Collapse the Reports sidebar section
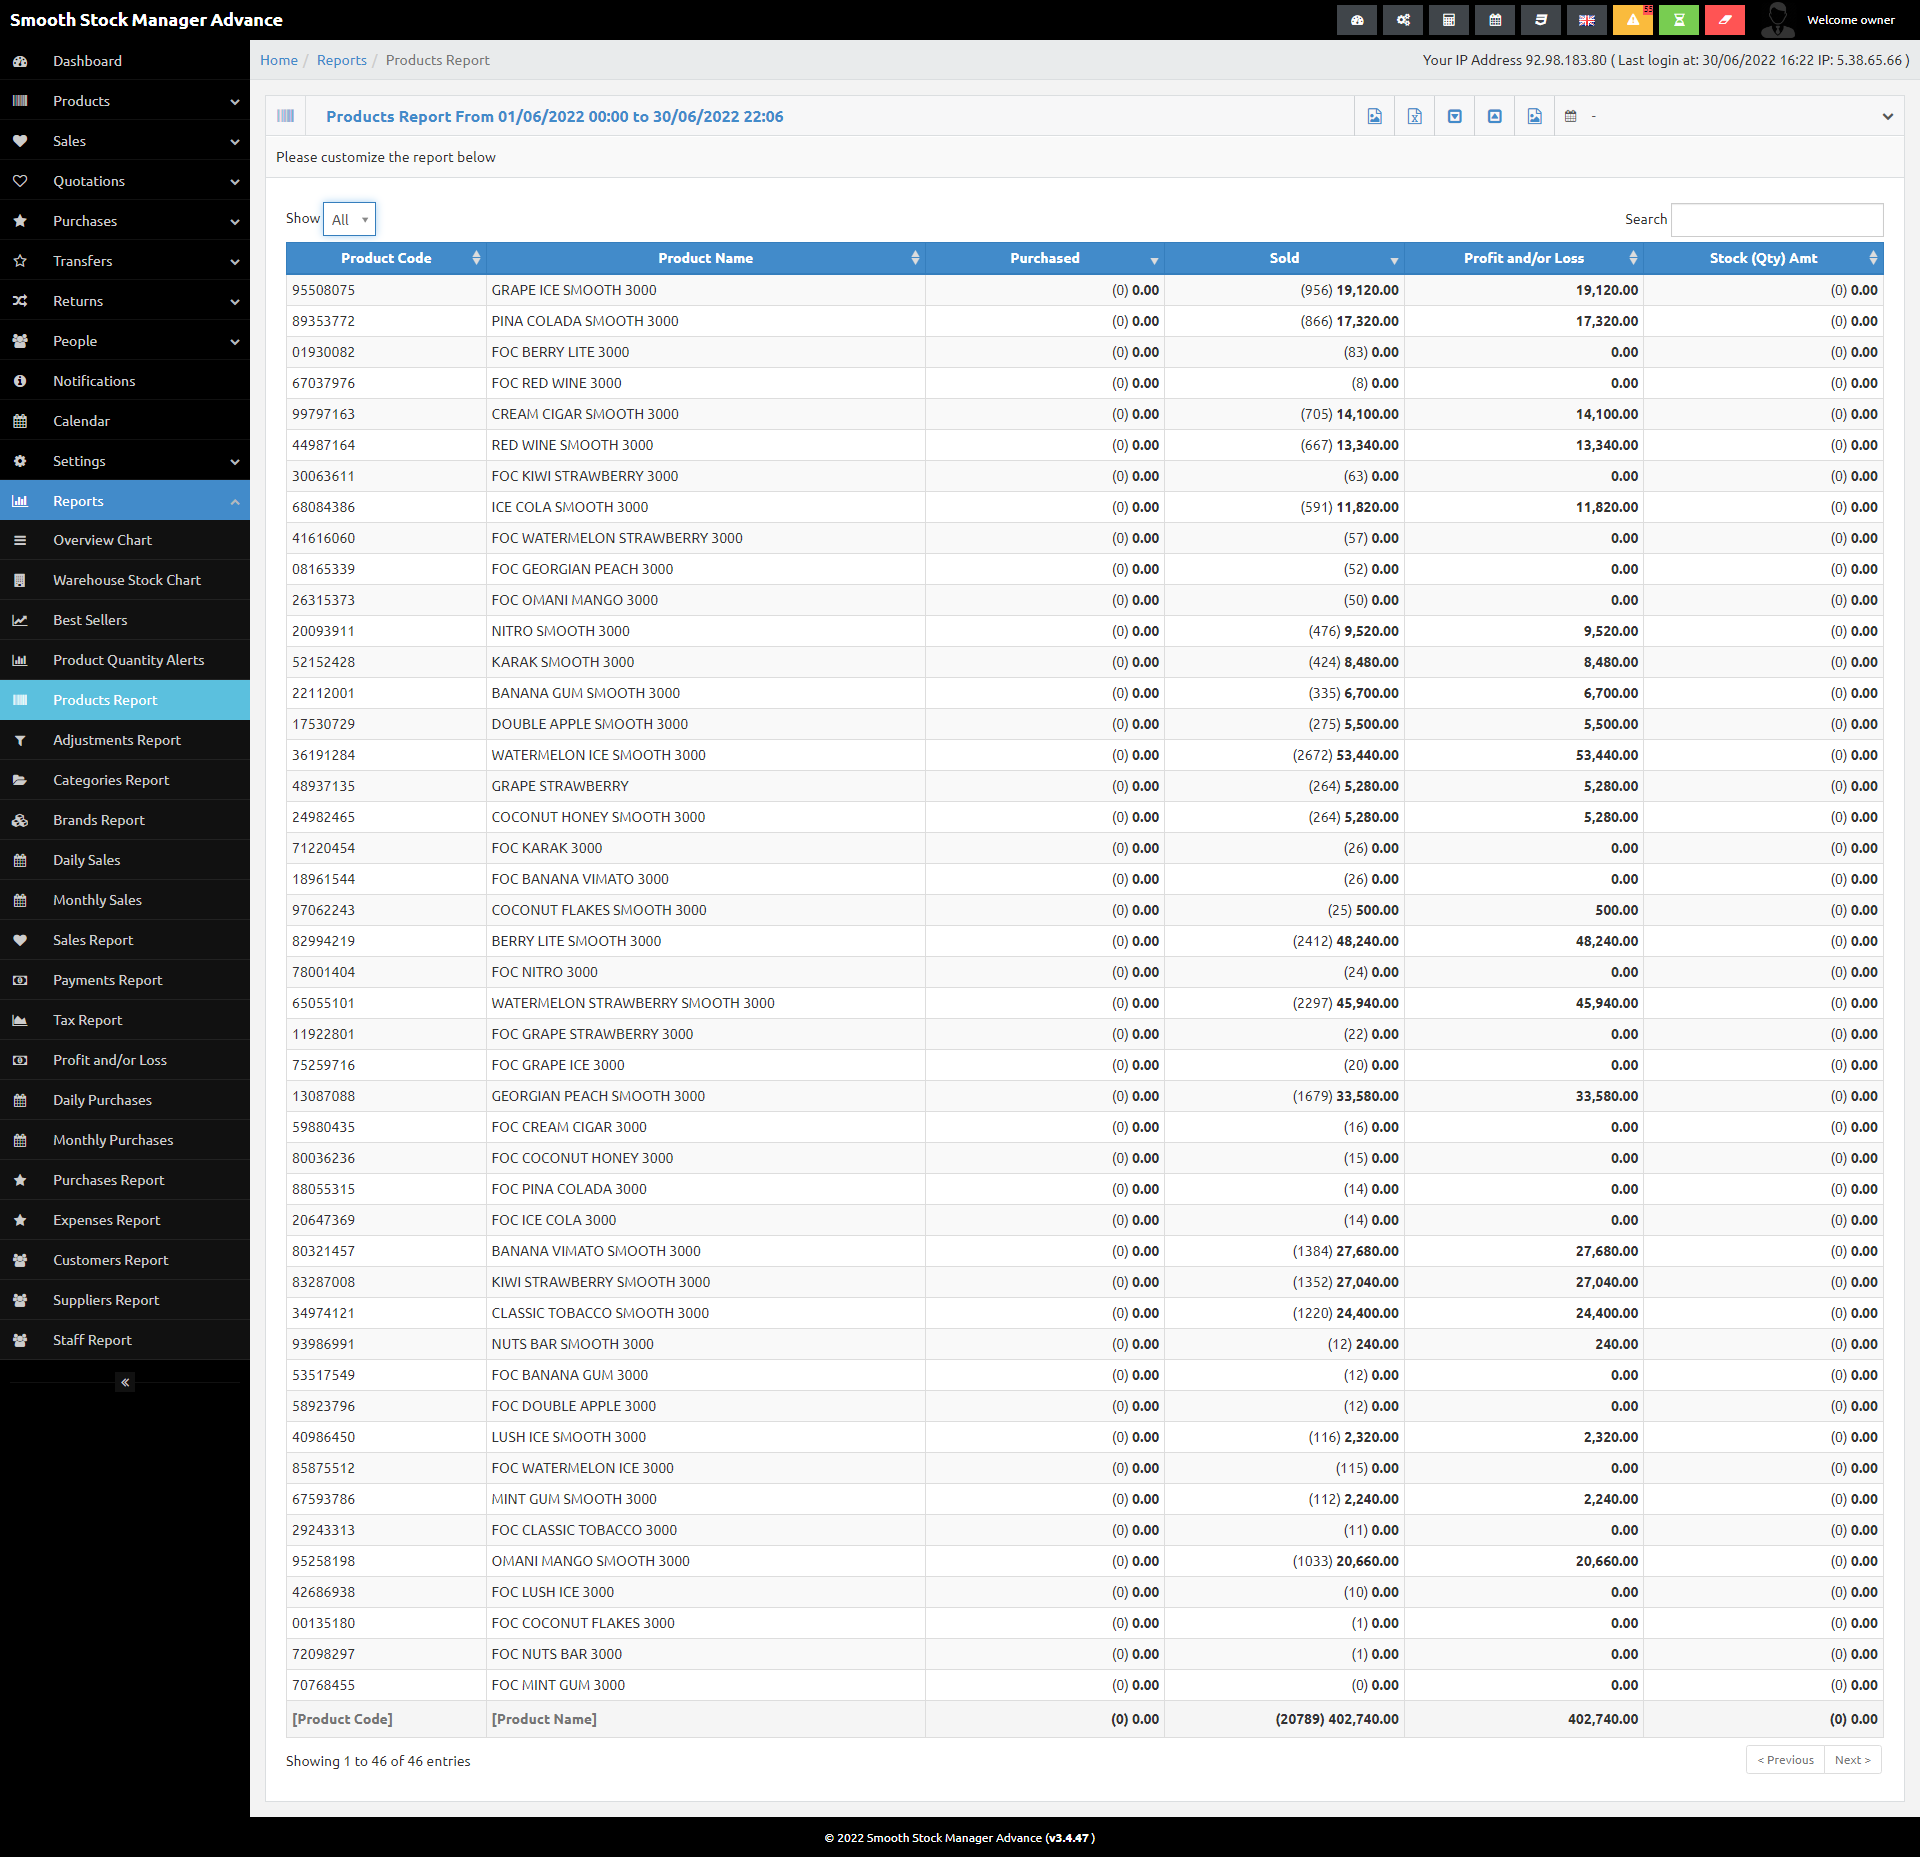1920x1857 pixels. 125,501
